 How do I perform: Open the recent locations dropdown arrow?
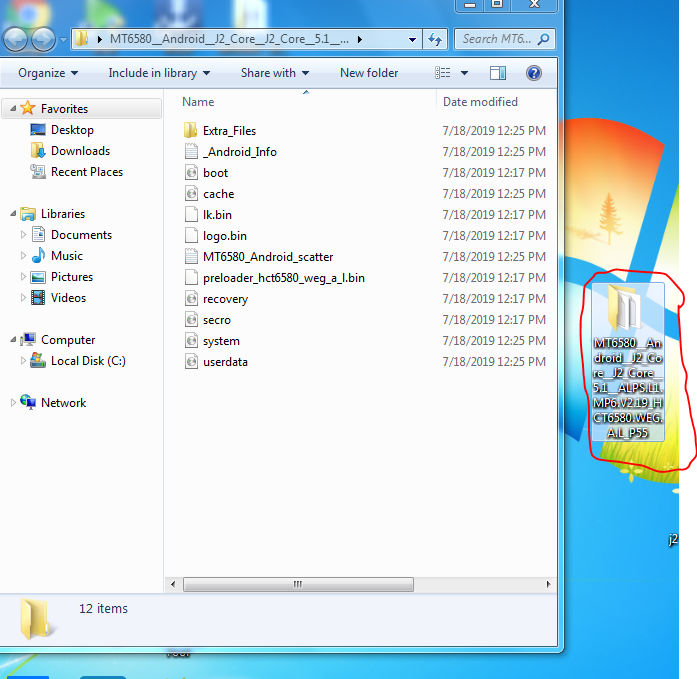click(63, 40)
